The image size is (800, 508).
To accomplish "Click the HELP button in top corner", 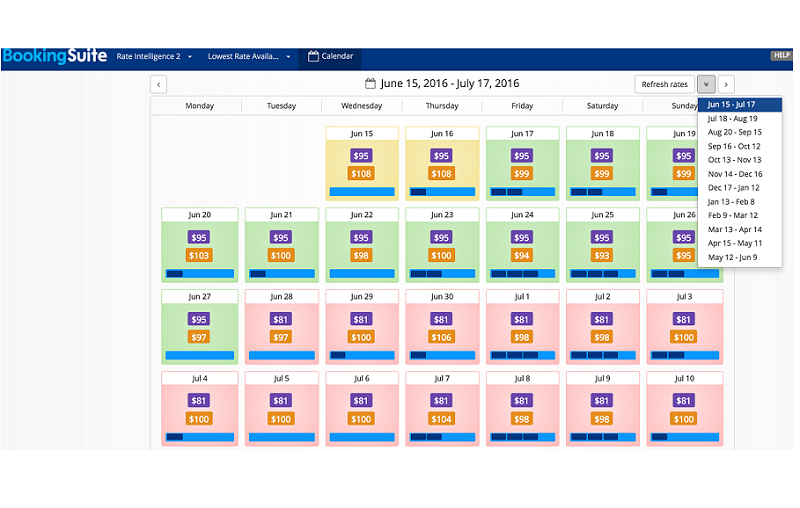I will (781, 55).
